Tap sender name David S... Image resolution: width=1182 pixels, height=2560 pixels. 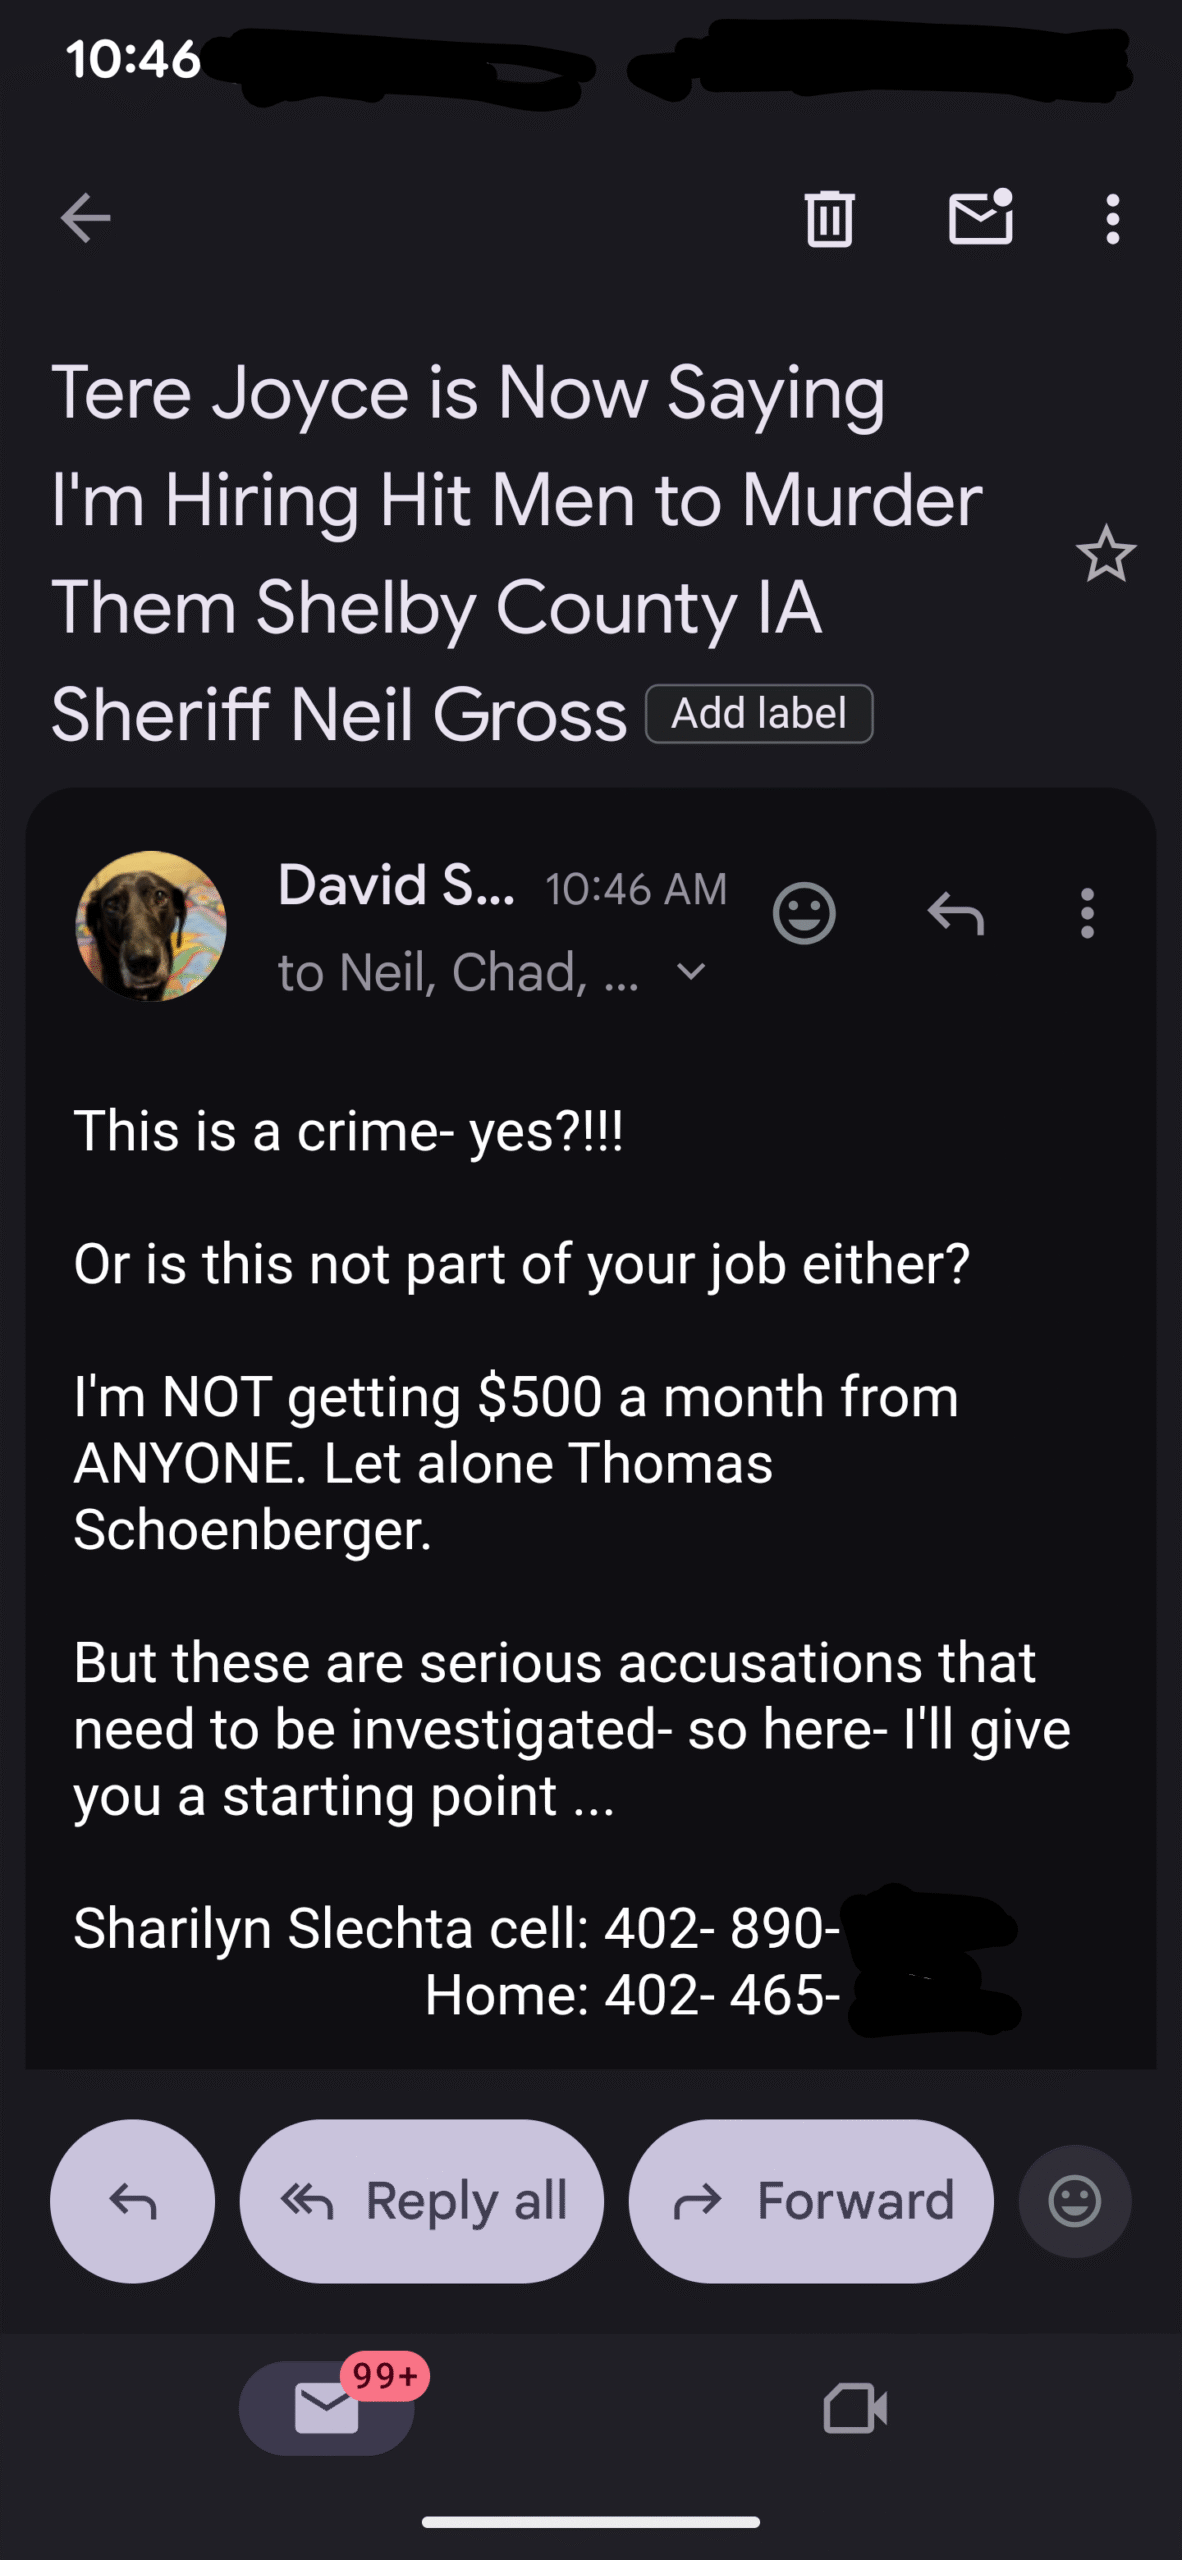tap(396, 886)
